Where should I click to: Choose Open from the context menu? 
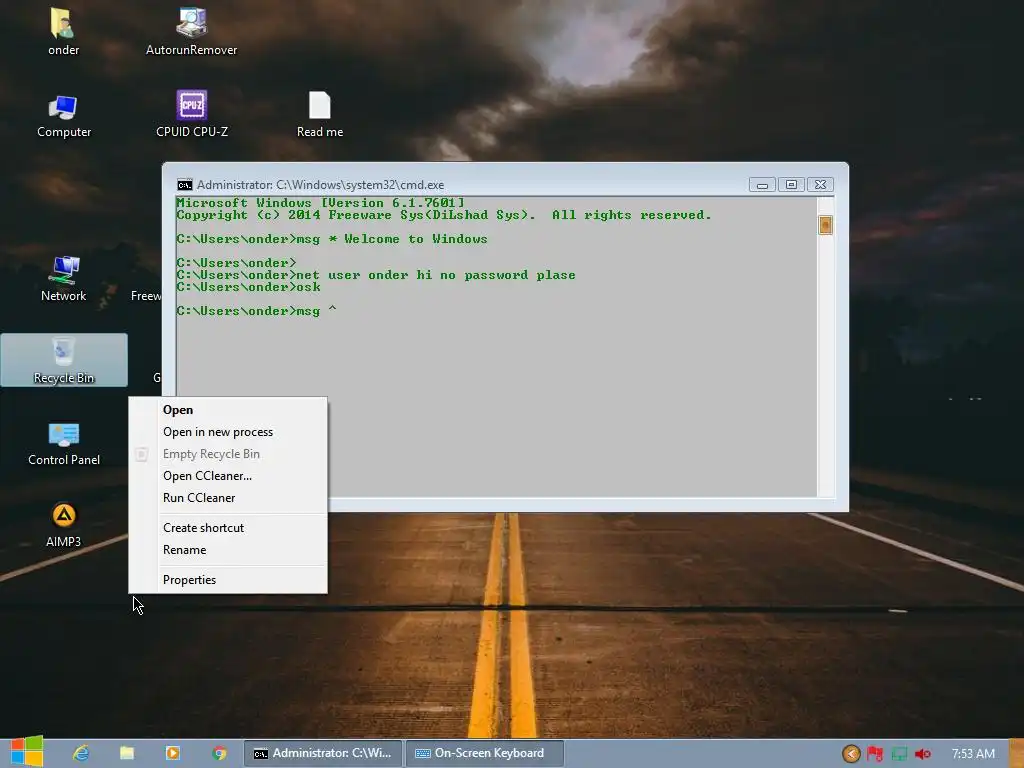228,409
